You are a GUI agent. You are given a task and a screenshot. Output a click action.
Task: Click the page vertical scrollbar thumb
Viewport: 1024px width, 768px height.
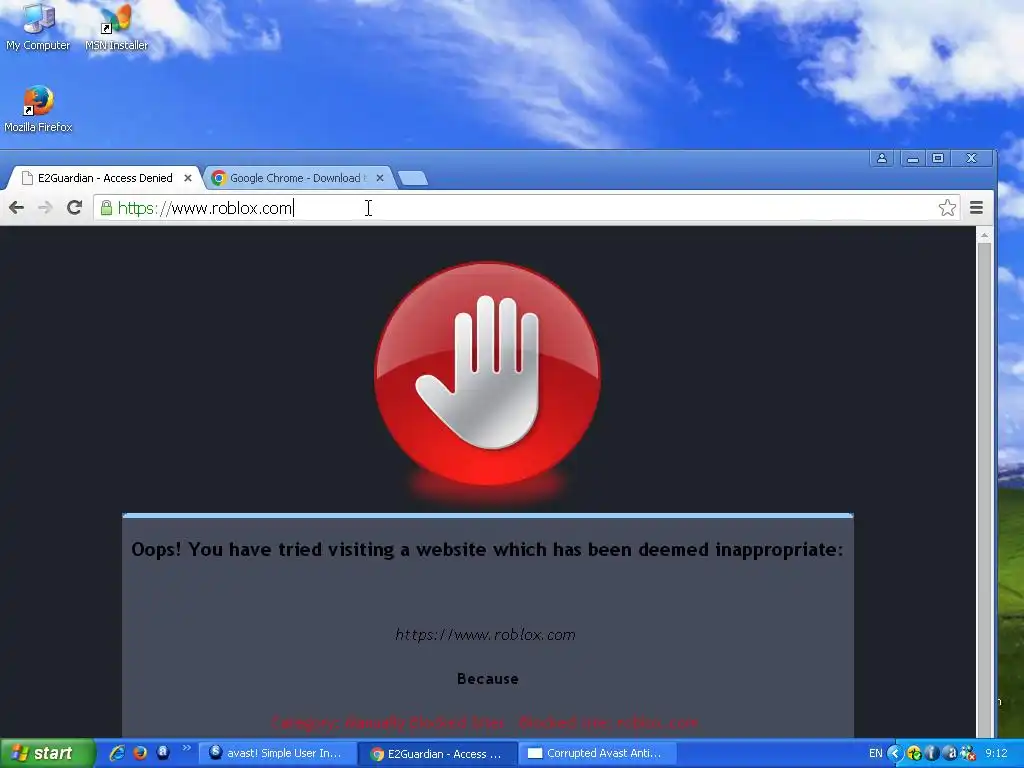984,490
